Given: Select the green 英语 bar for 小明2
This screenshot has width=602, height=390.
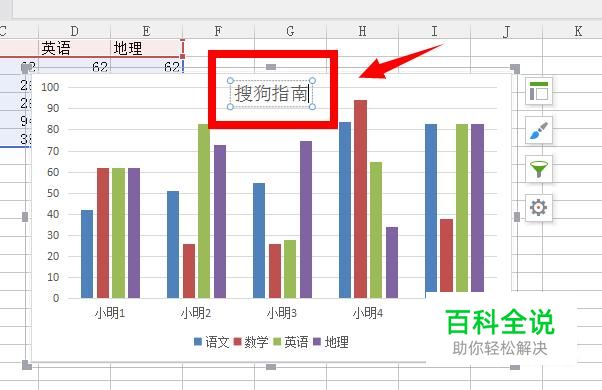Looking at the screenshot, I should pyautogui.click(x=204, y=211).
